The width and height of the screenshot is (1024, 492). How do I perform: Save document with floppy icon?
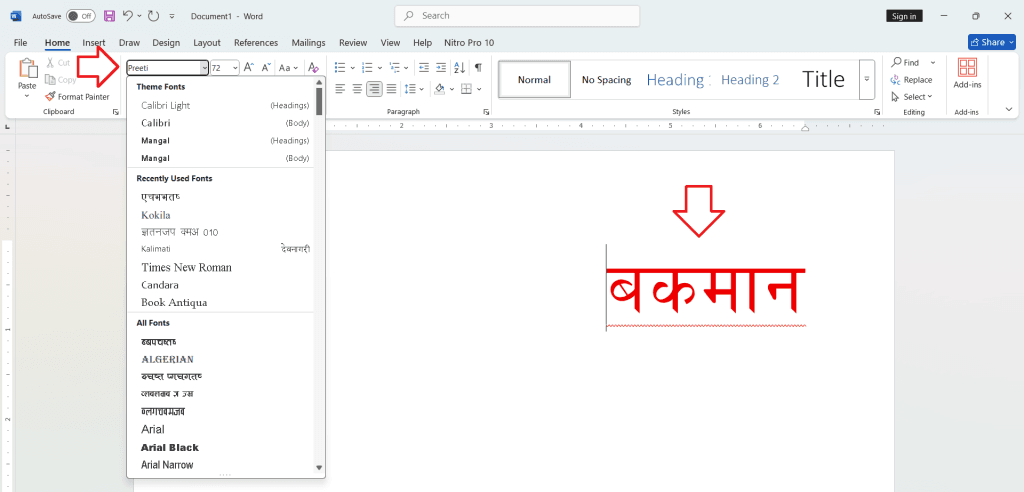(x=110, y=16)
